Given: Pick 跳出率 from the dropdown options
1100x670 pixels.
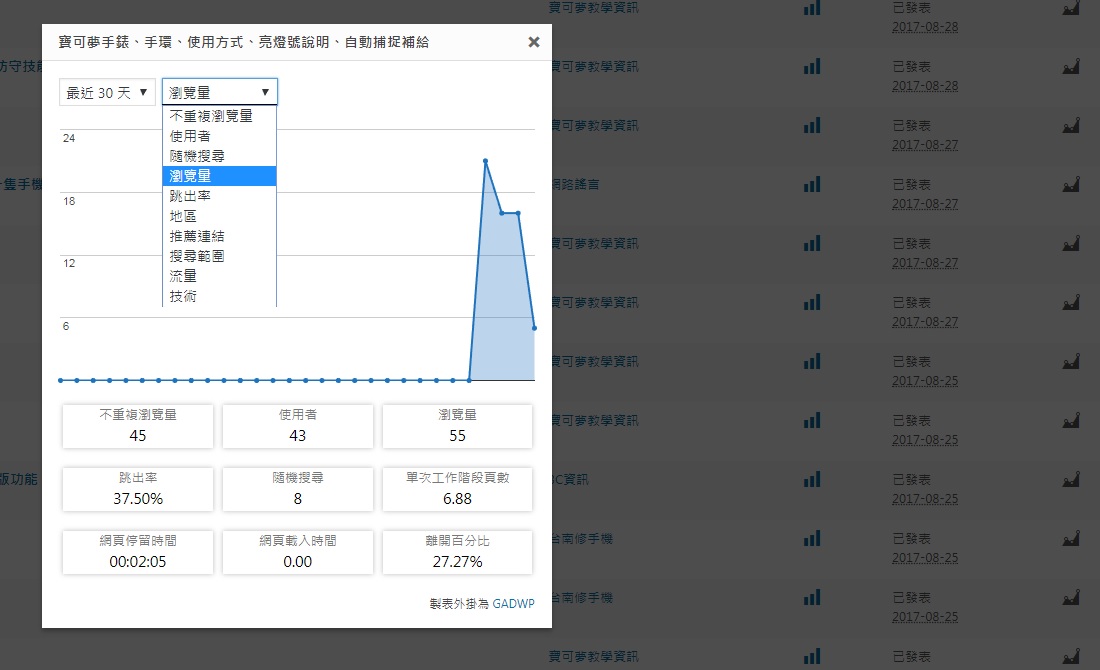Looking at the screenshot, I should pos(190,196).
